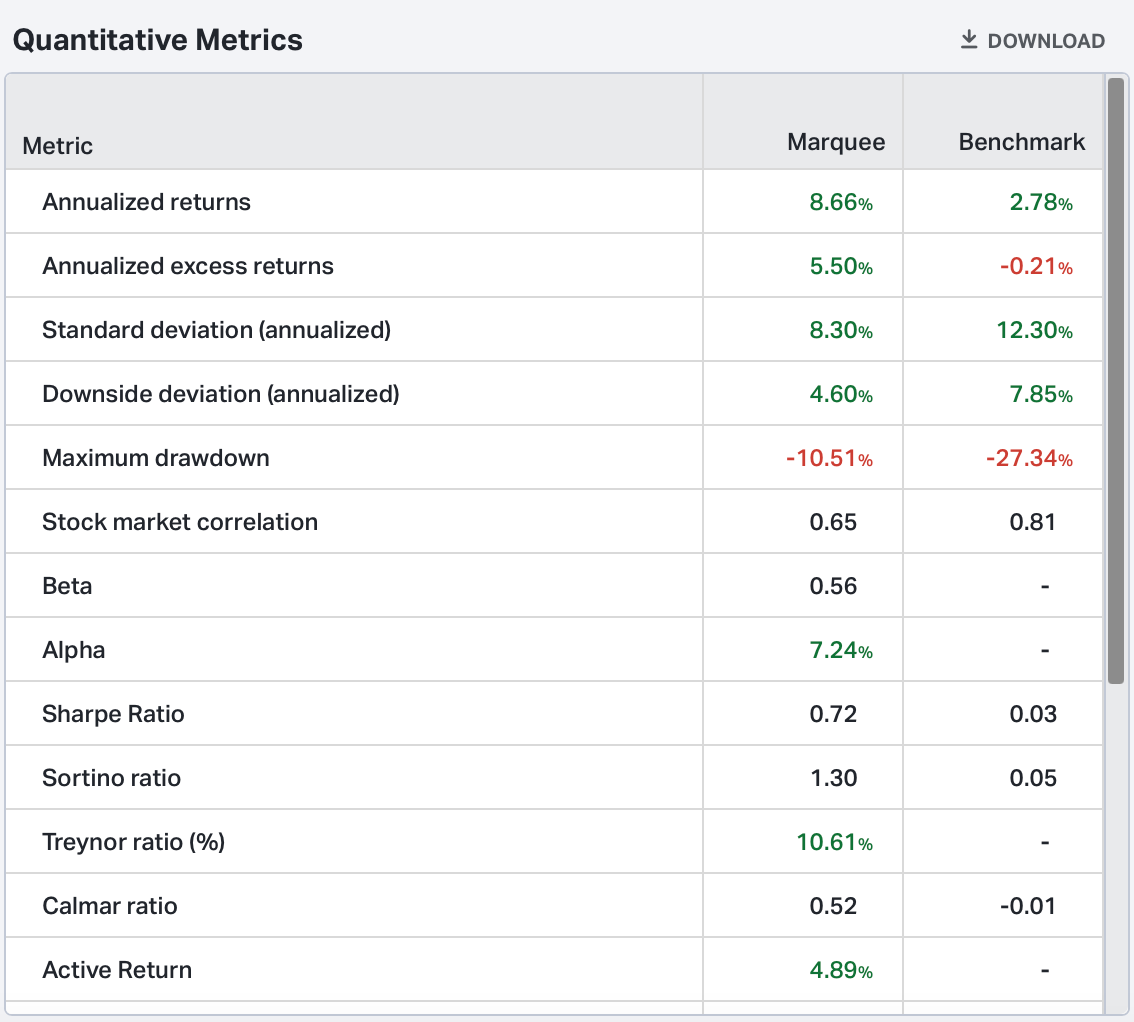Select the Beta metric label
The image size is (1134, 1022).
point(67,586)
